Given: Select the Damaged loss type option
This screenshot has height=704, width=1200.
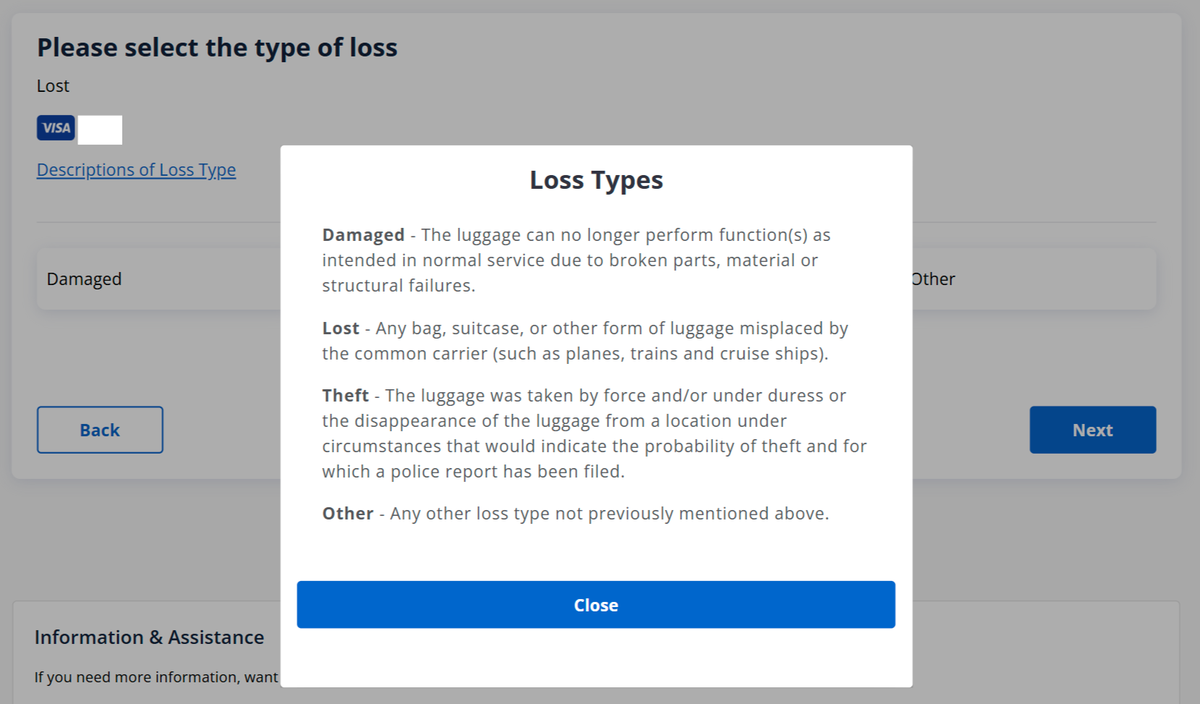Looking at the screenshot, I should pyautogui.click(x=84, y=279).
